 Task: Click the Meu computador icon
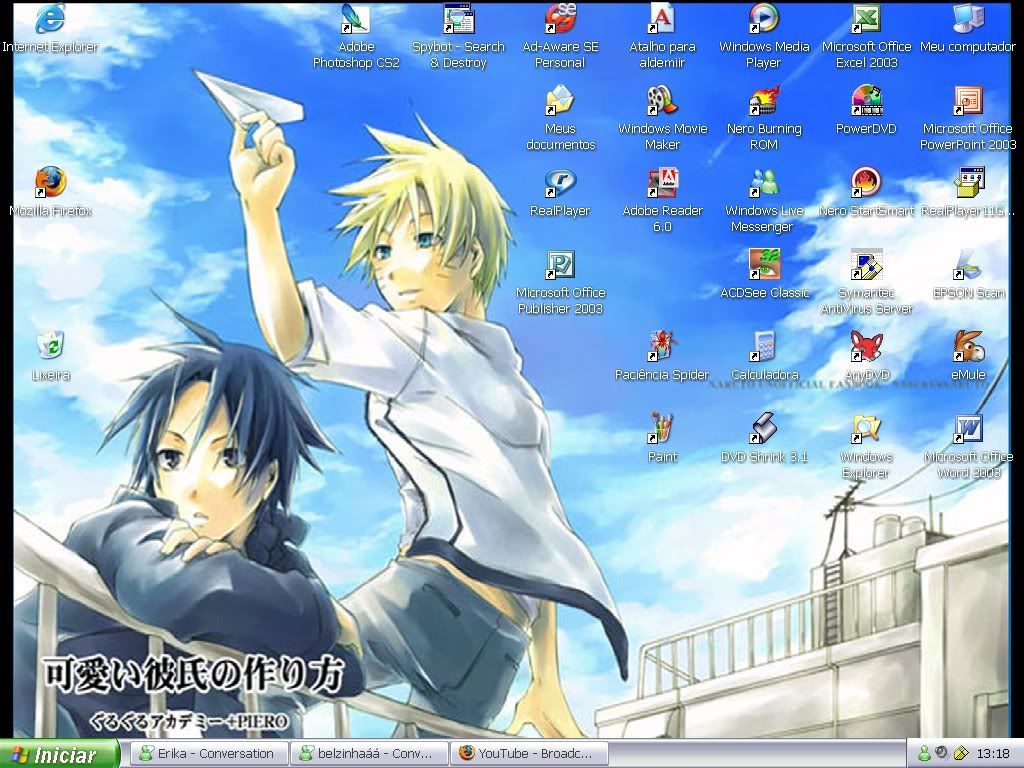tap(968, 18)
